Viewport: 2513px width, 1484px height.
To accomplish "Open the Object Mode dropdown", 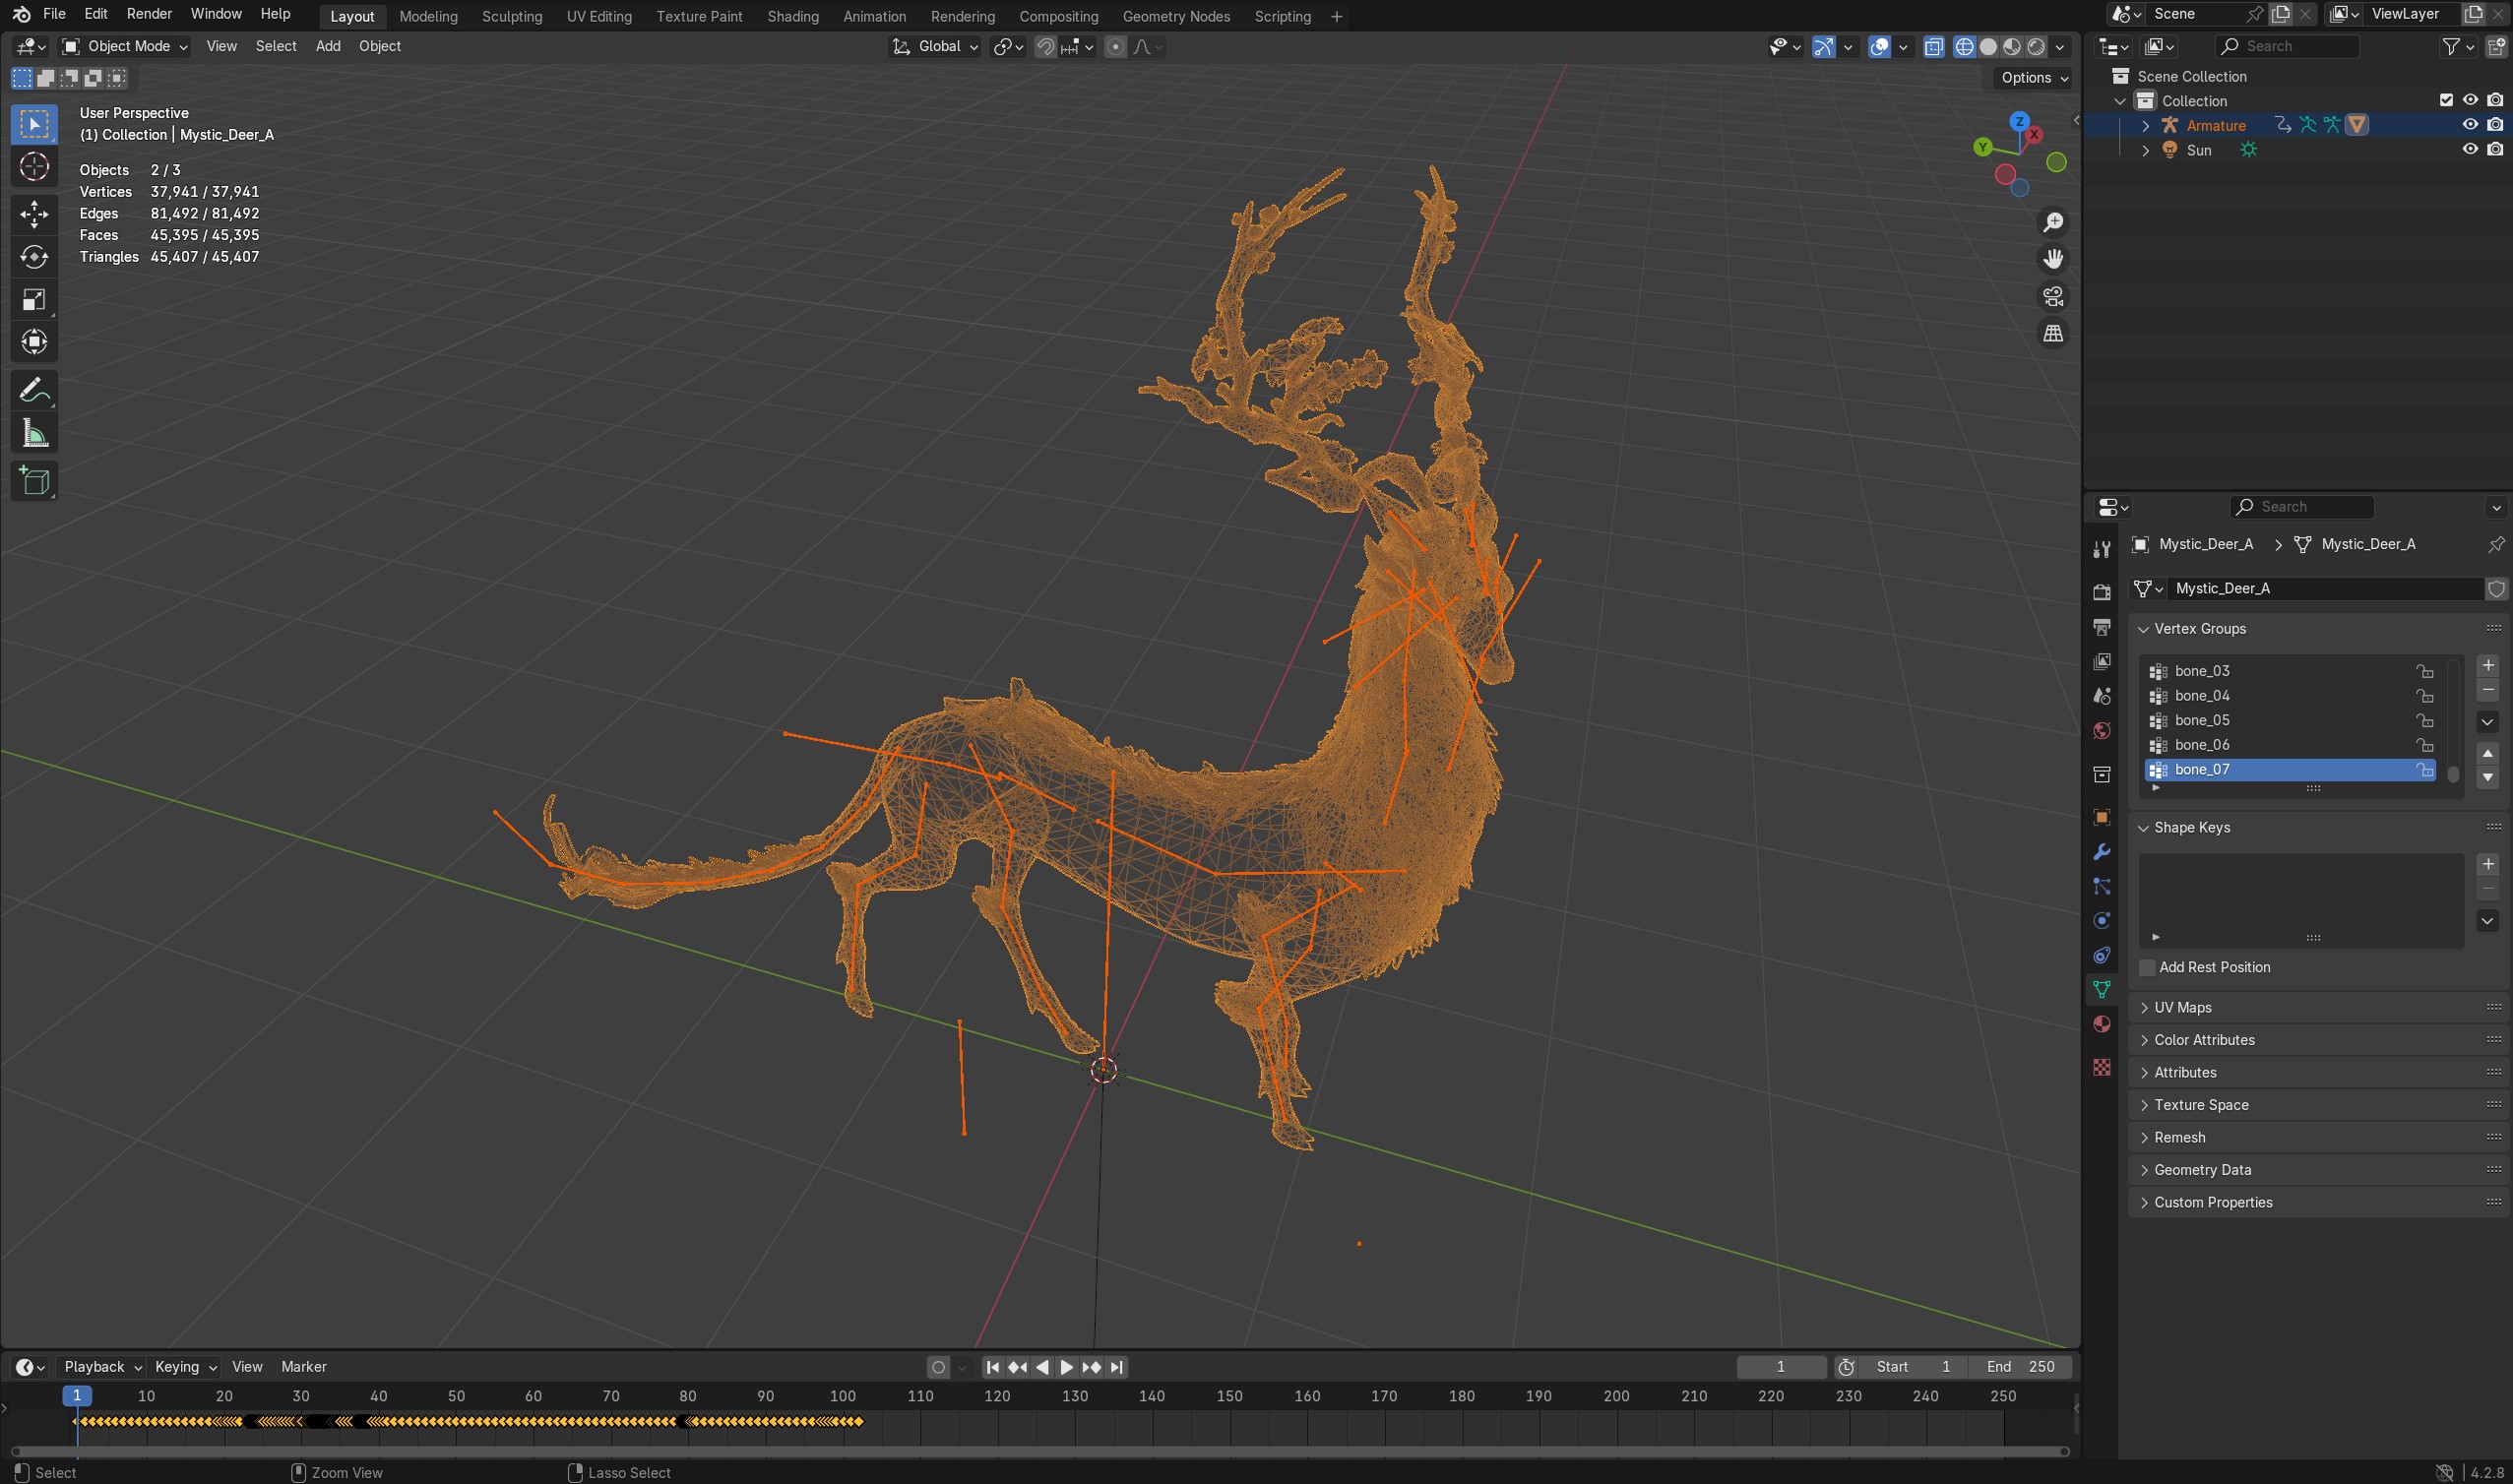I will point(124,46).
